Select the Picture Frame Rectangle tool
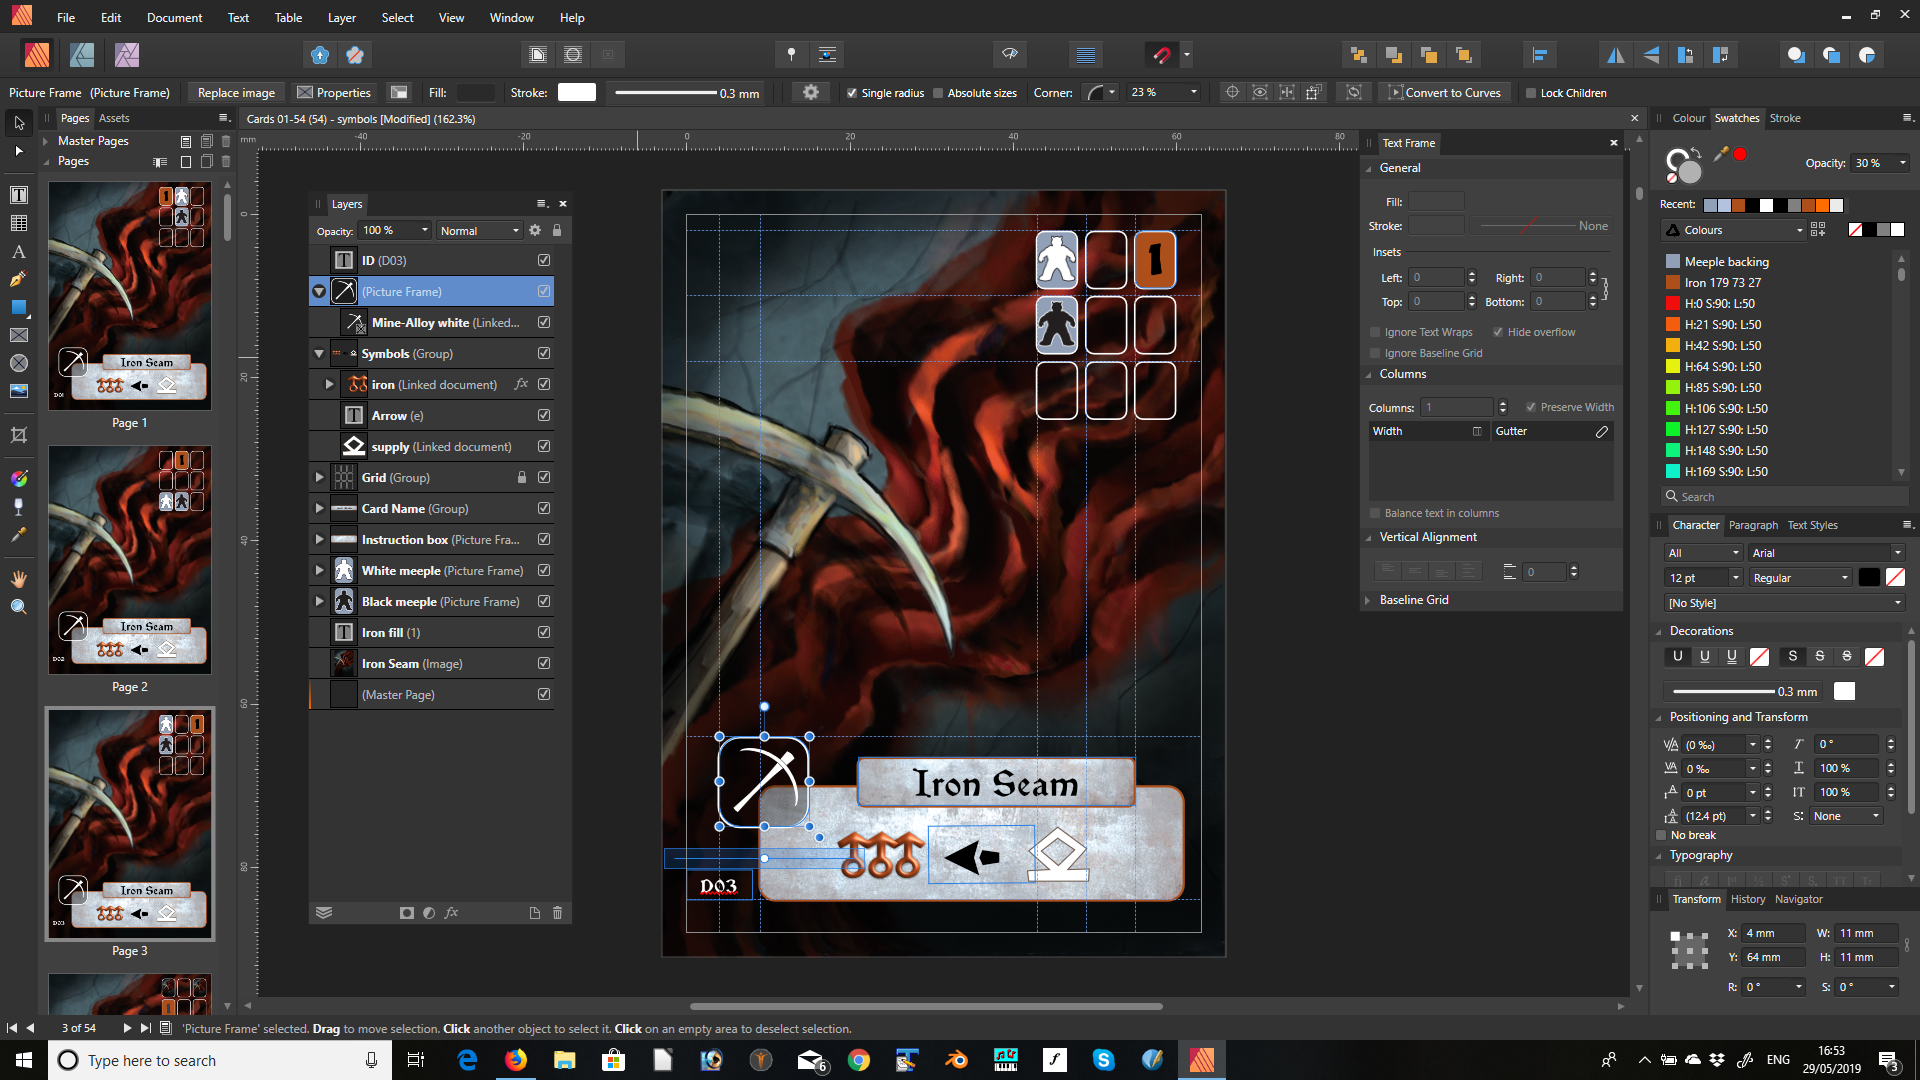 point(19,336)
